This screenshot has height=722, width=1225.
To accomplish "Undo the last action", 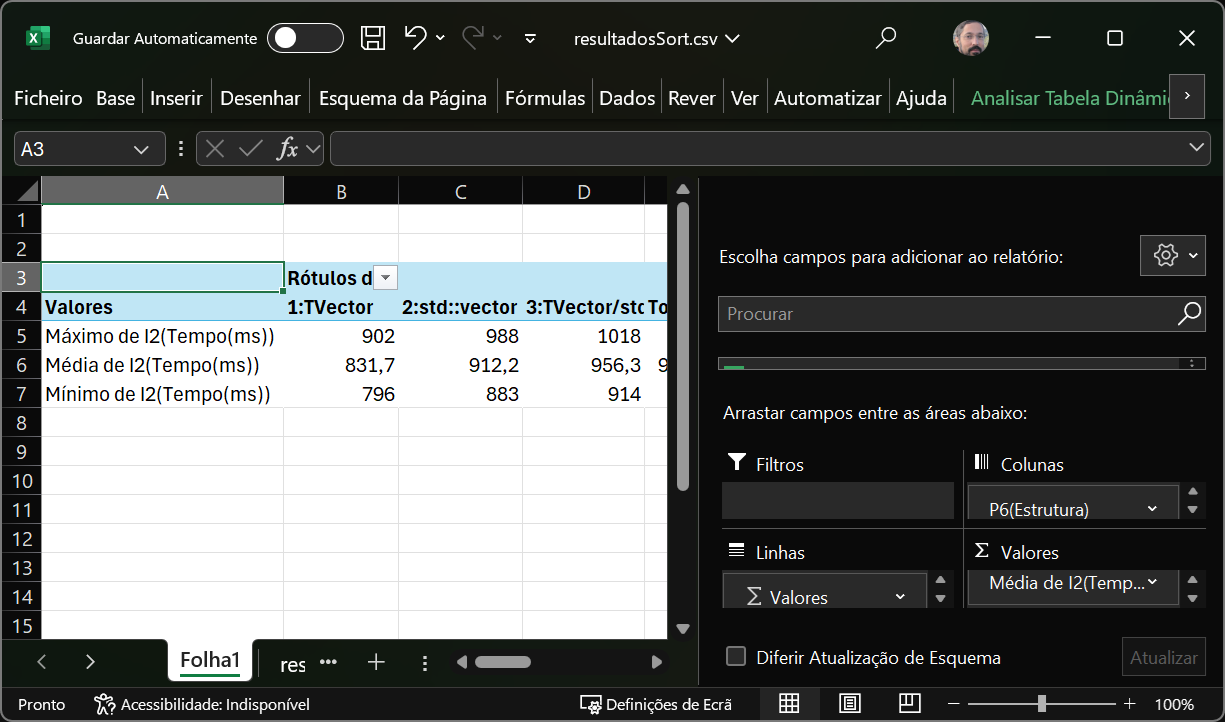I will (x=415, y=38).
